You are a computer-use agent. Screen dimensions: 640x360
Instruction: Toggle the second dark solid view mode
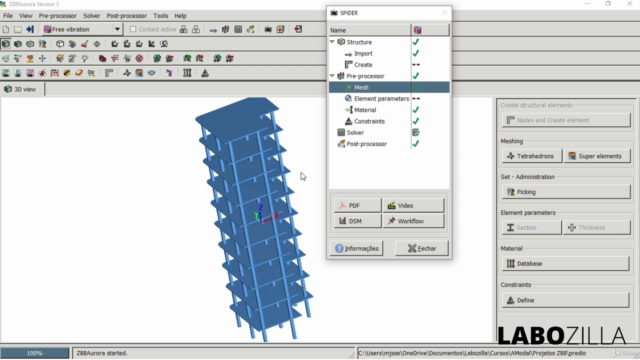18,44
